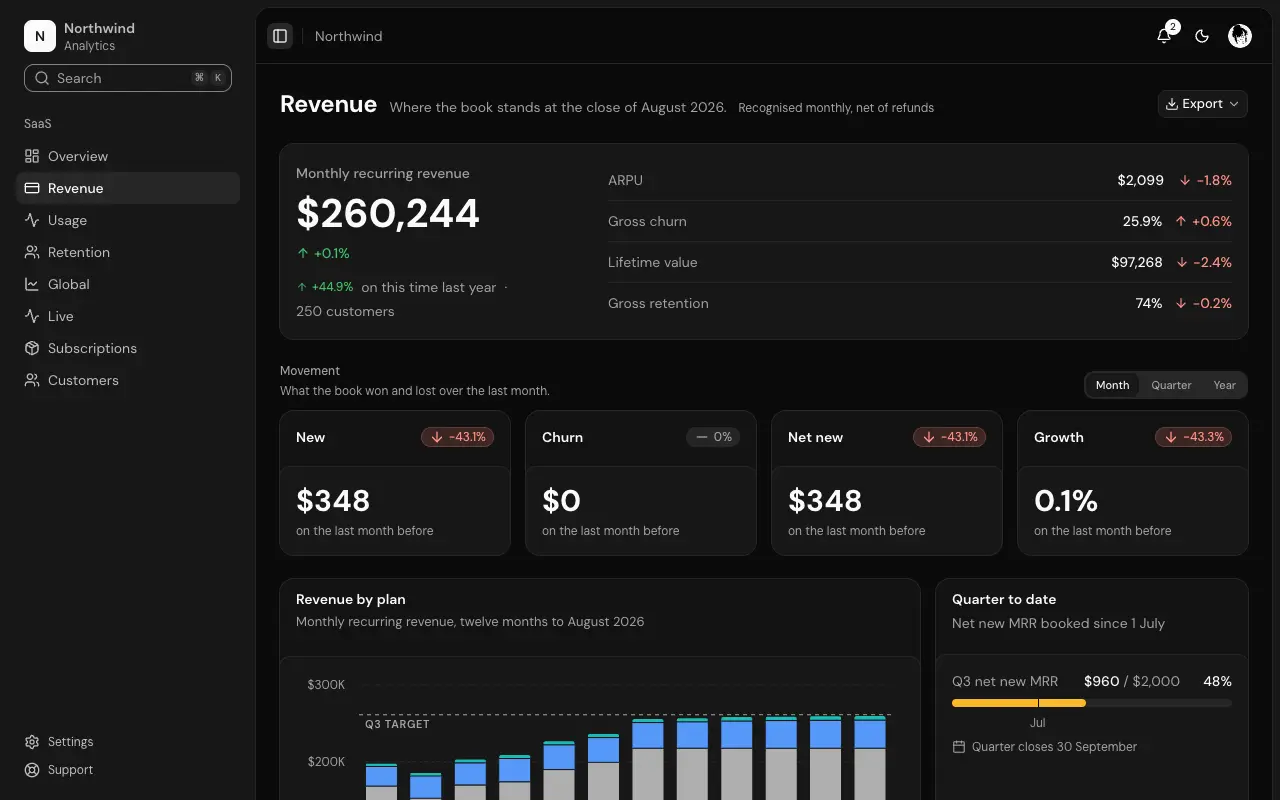
Task: Select the Month period toggle
Action: coord(1112,385)
